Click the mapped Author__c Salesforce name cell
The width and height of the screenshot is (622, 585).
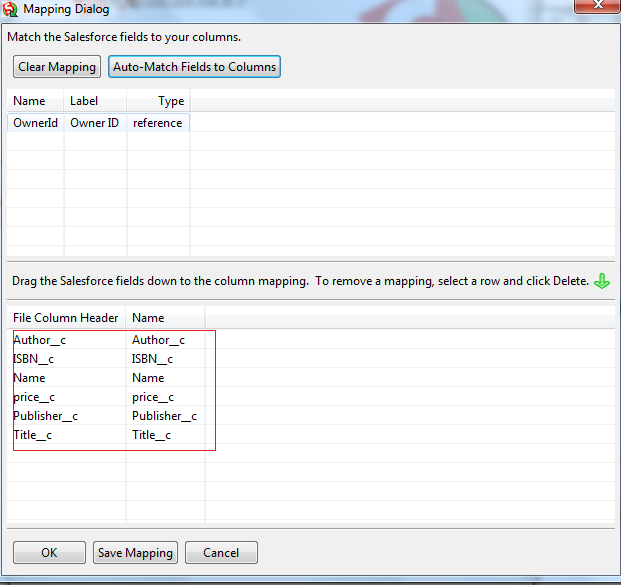[158, 340]
